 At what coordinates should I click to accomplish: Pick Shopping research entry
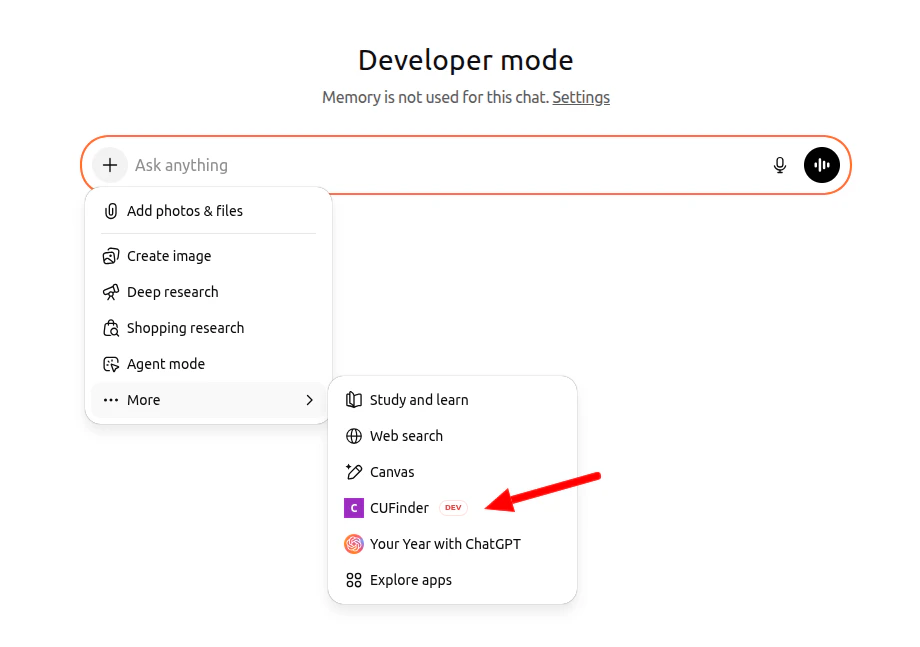(208, 328)
